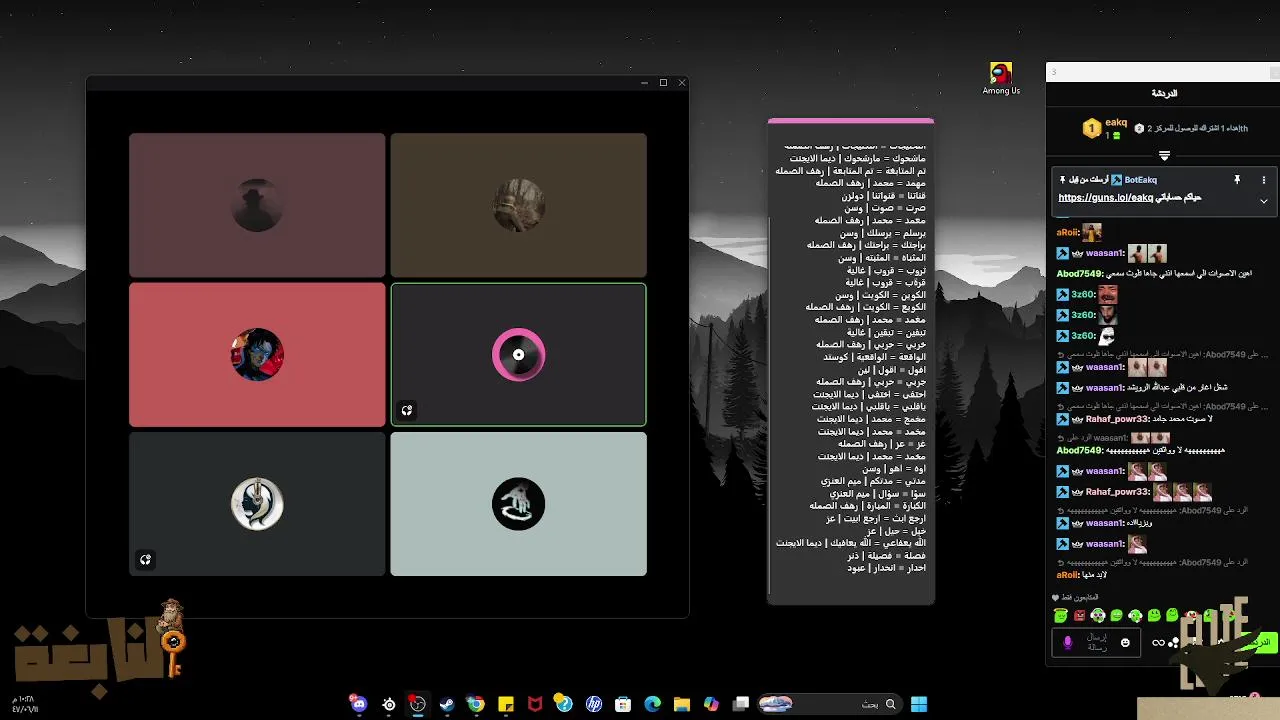Click the bottom-left dark tile with white avatar
The width and height of the screenshot is (1280, 720).
(257, 504)
